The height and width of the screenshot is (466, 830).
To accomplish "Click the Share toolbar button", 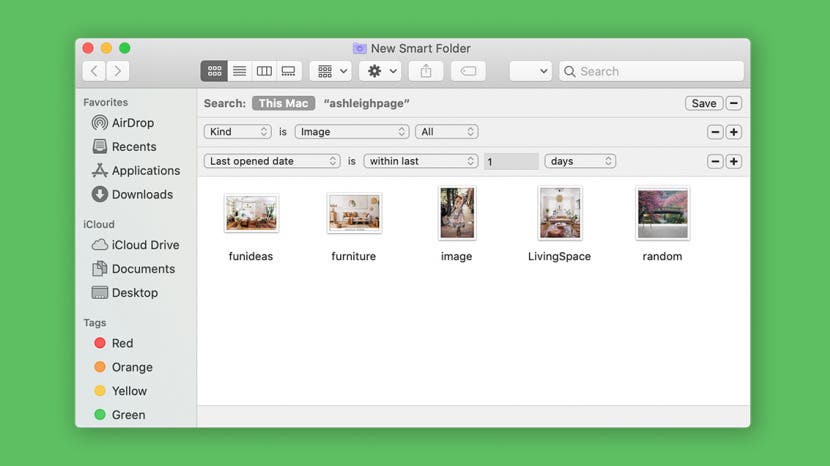I will 426,71.
